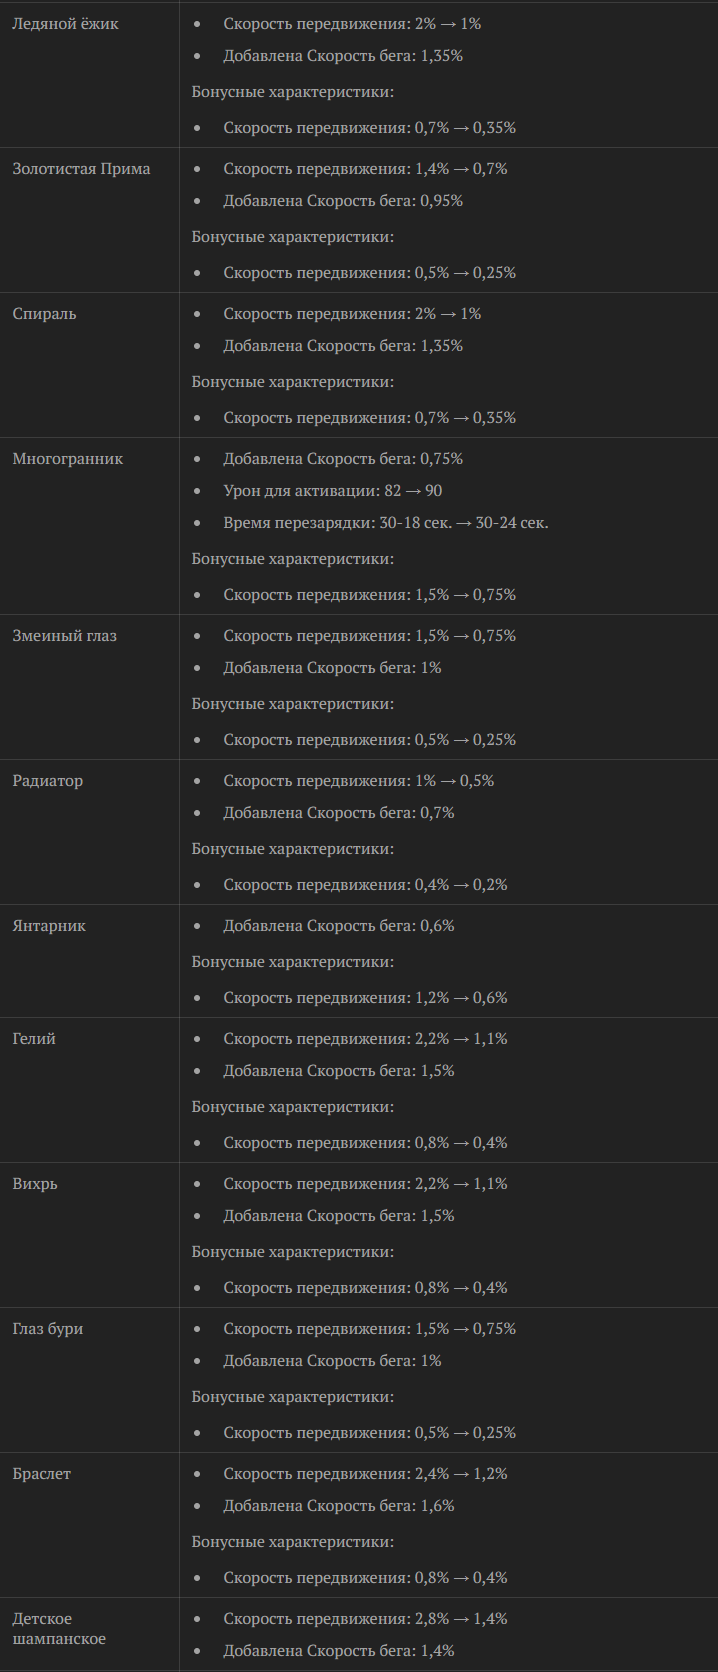Click the Вихрь item name
This screenshot has width=718, height=1672.
(x=35, y=1183)
